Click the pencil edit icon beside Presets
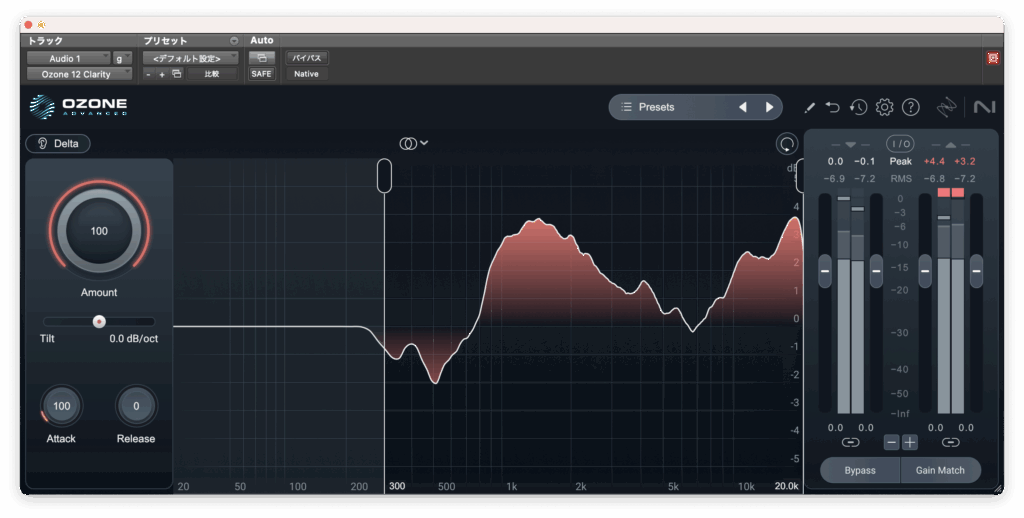 pos(810,107)
